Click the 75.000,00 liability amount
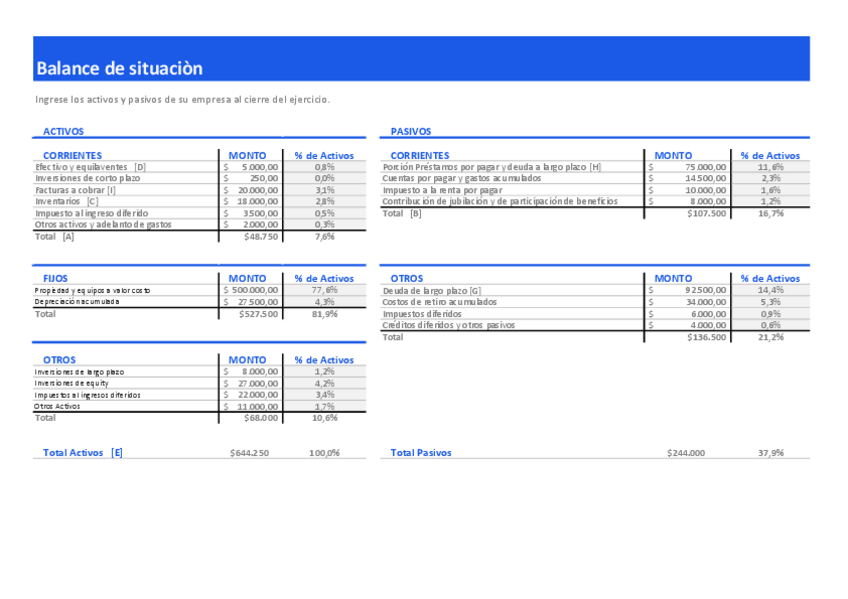 pyautogui.click(x=705, y=167)
